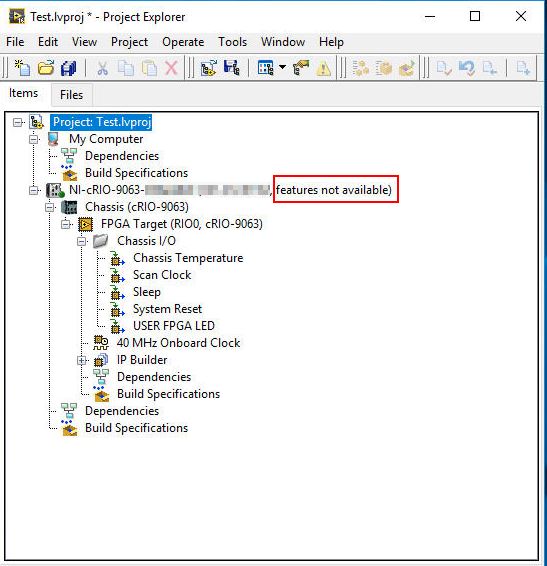Screen dimensions: 547x566
Task: Click the source control checkout icon
Action: (490, 68)
